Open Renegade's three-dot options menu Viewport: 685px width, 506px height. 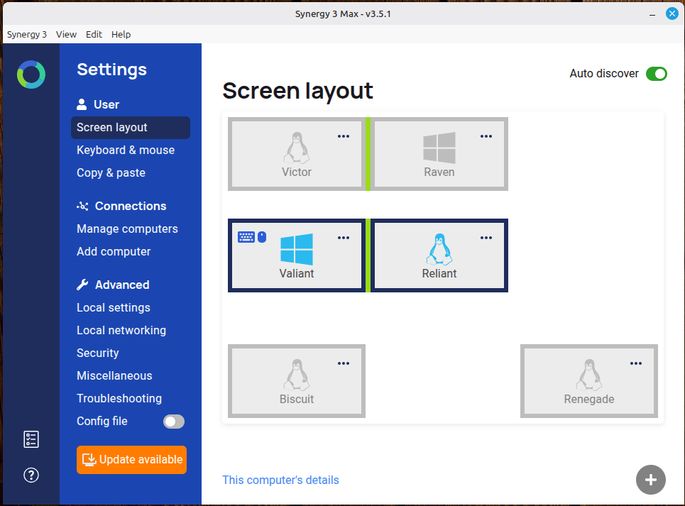[636, 363]
